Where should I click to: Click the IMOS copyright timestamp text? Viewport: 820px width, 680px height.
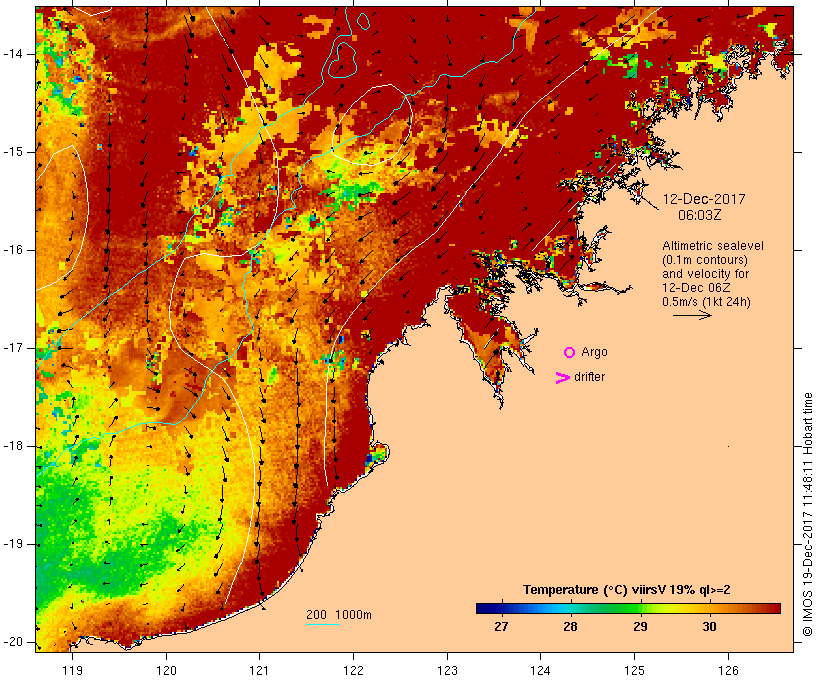coord(807,514)
